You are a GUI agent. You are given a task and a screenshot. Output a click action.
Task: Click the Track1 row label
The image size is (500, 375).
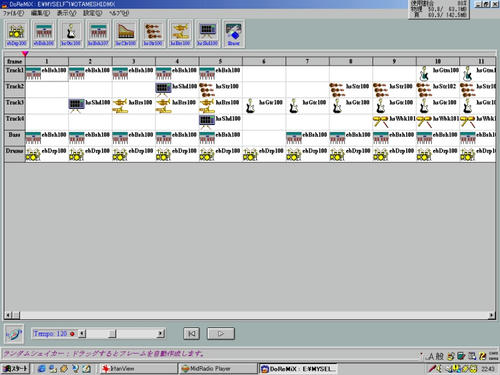15,74
